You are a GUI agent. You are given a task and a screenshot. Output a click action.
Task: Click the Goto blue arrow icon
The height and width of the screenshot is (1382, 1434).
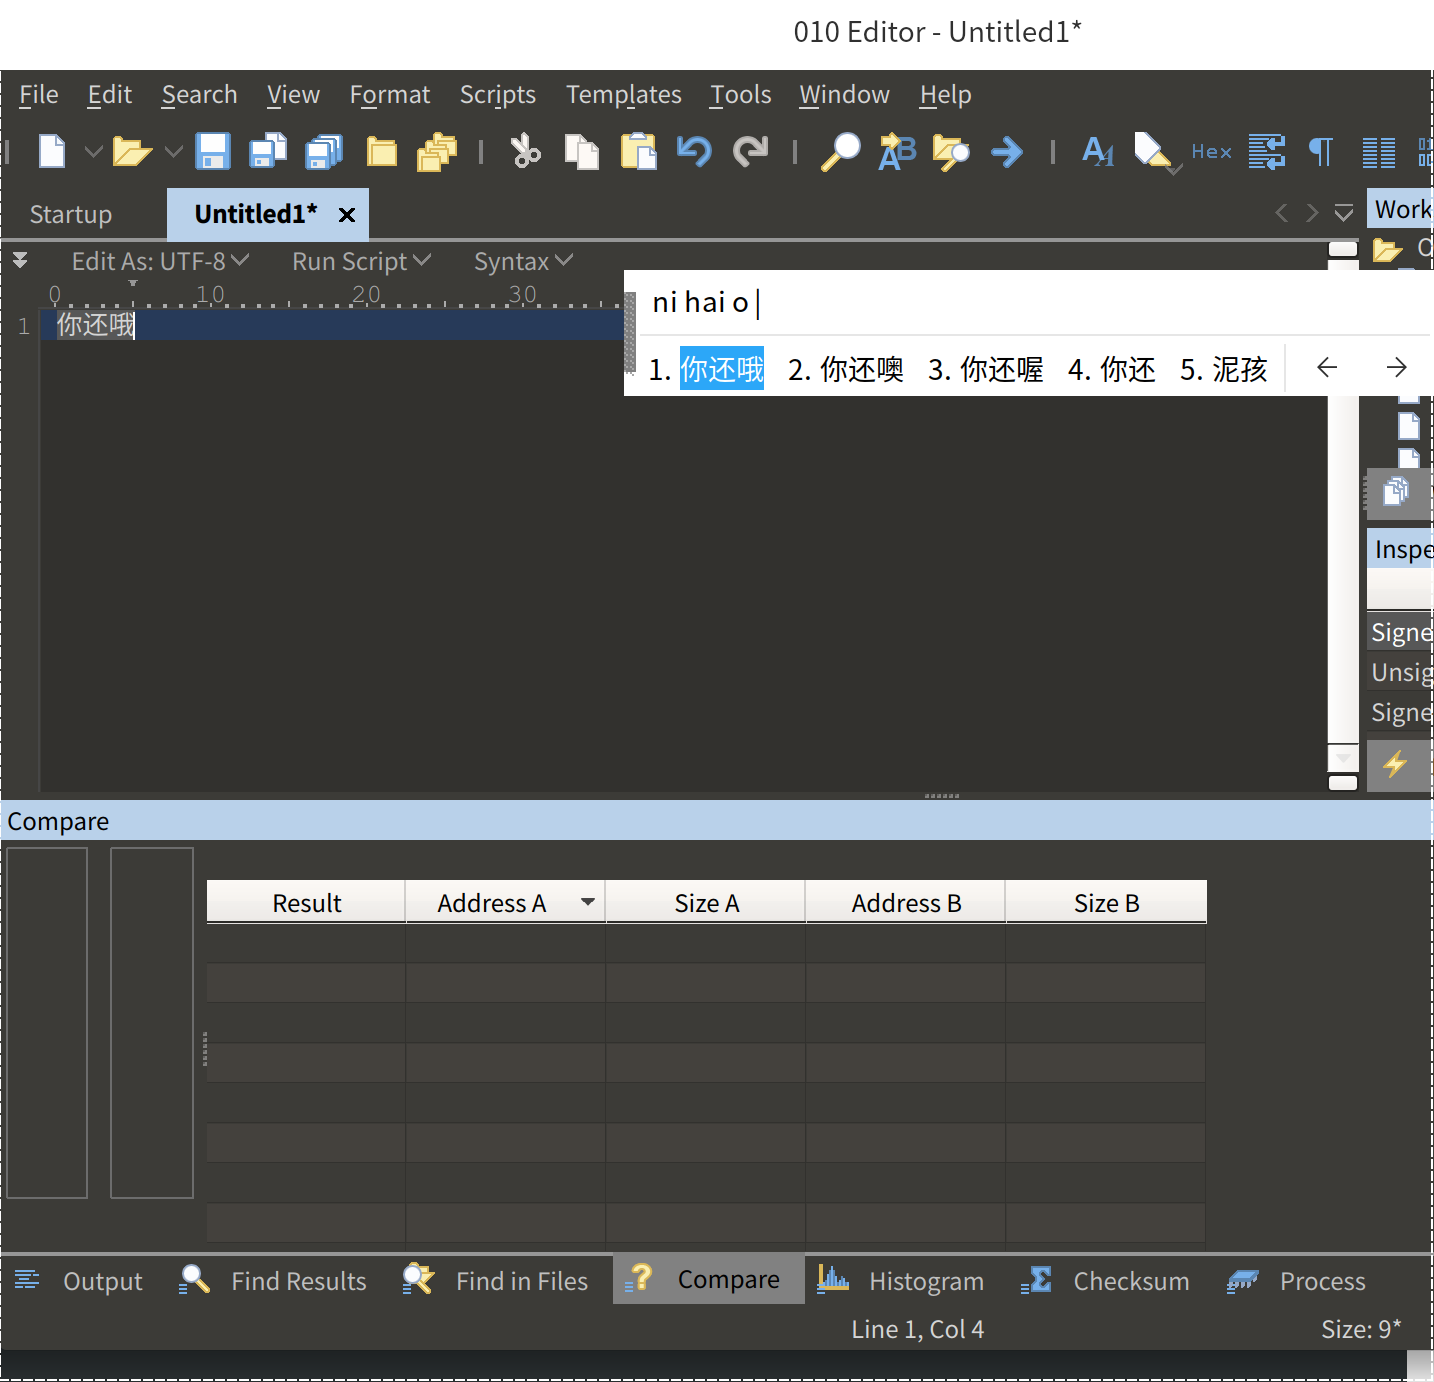coord(1007,152)
